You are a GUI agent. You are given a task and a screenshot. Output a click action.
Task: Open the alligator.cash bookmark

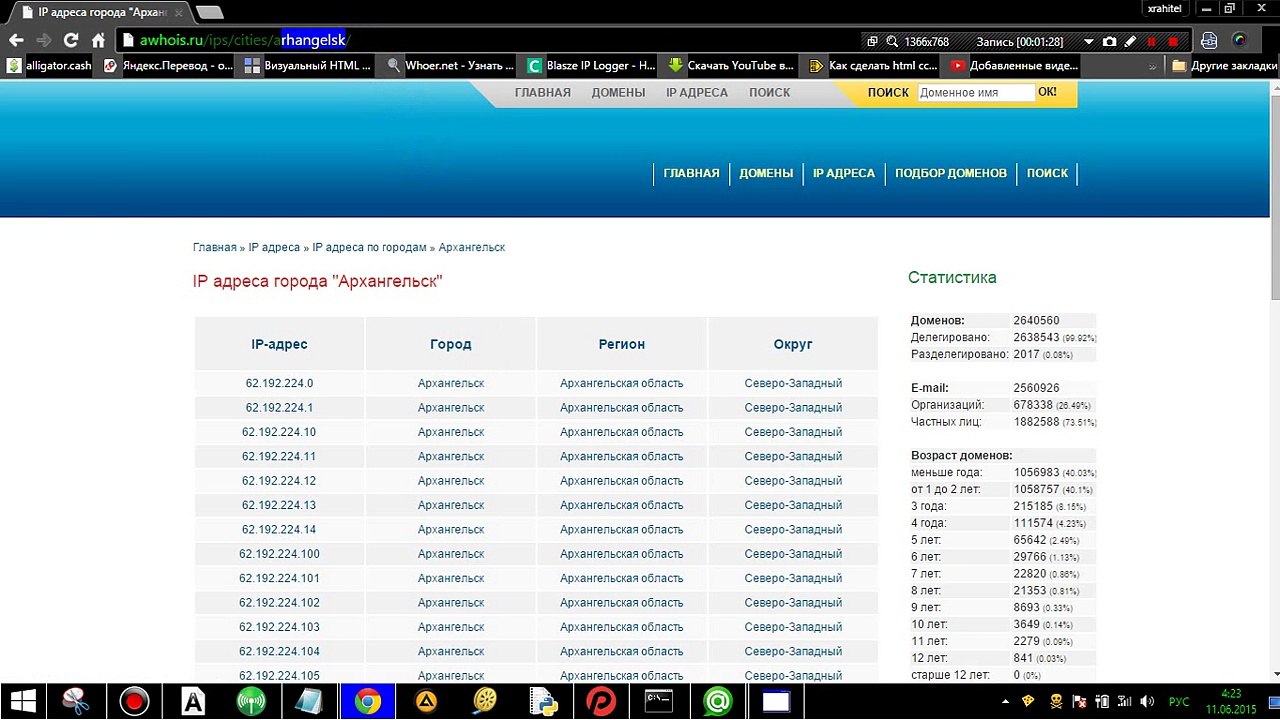50,66
